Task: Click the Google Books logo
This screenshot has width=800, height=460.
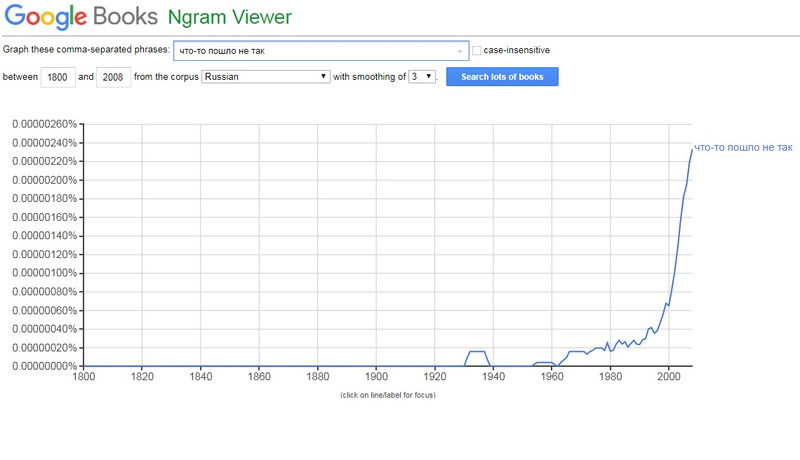Action: click(79, 18)
